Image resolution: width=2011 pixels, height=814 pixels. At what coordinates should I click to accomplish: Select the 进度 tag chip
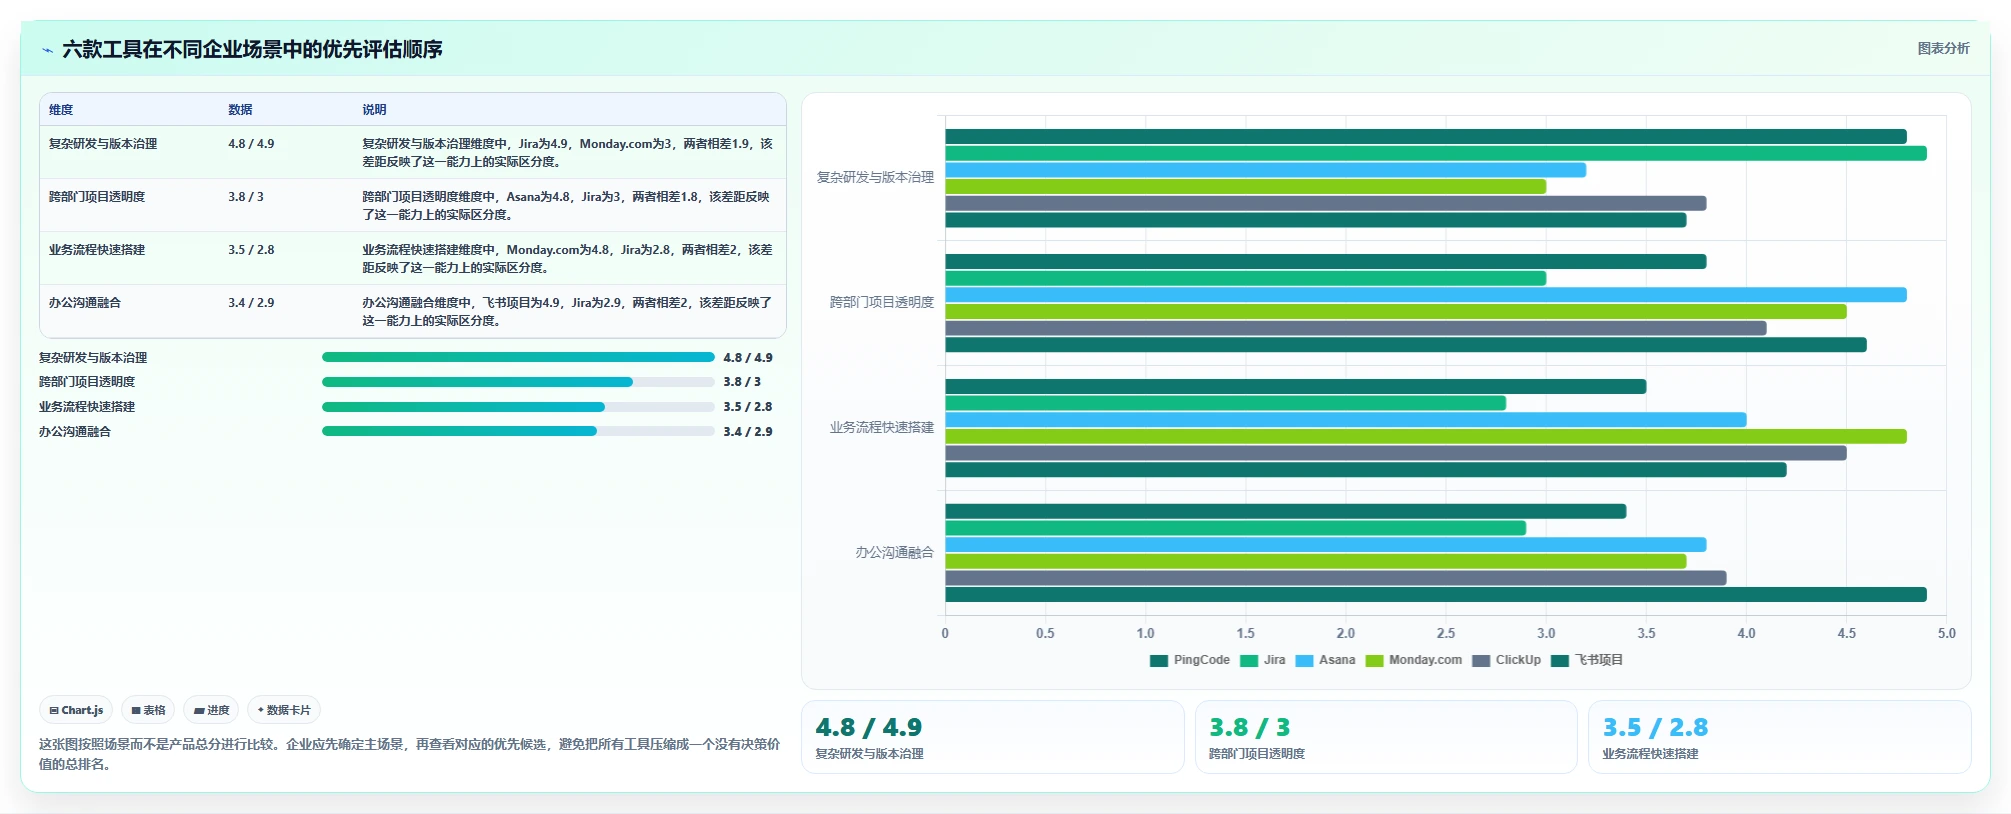211,710
